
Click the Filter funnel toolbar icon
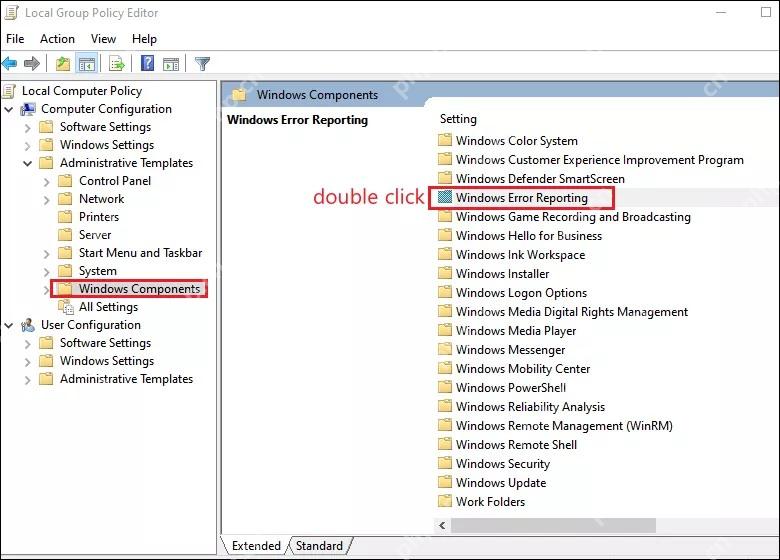pos(202,64)
